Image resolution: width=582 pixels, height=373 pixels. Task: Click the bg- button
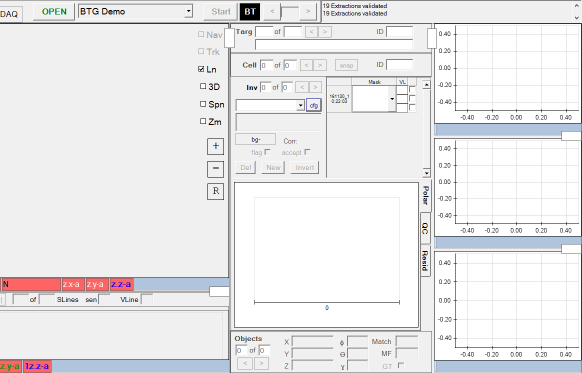tap(255, 140)
